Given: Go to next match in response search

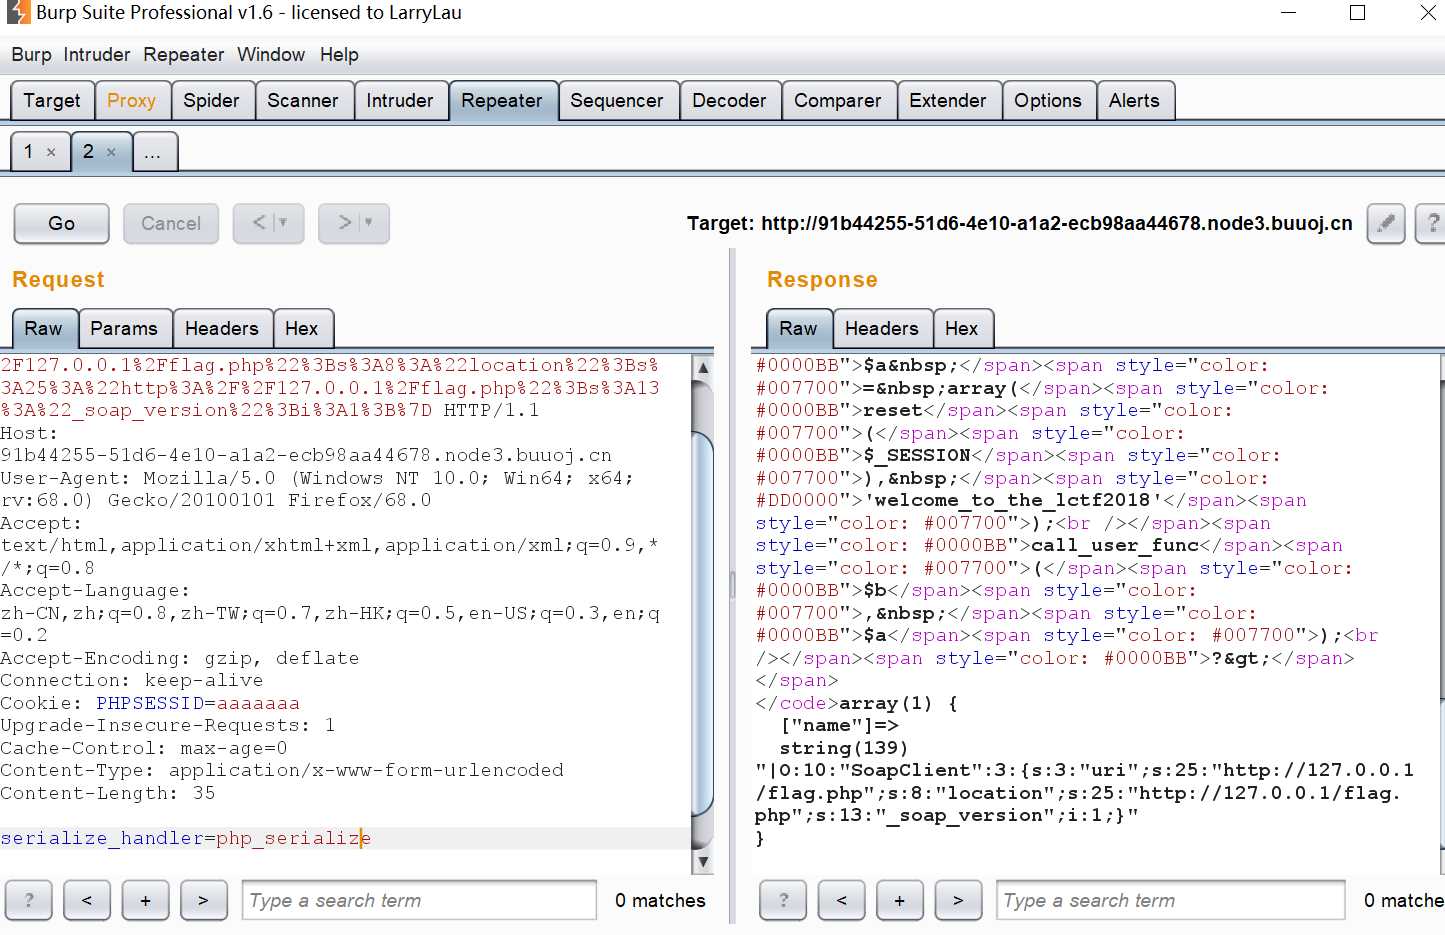Looking at the screenshot, I should coord(958,900).
